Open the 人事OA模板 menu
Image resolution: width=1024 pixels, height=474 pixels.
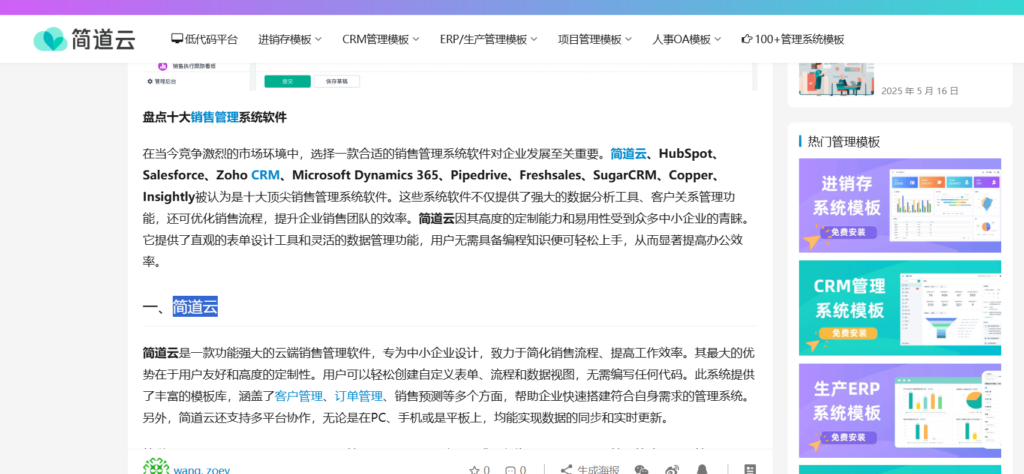tap(687, 40)
